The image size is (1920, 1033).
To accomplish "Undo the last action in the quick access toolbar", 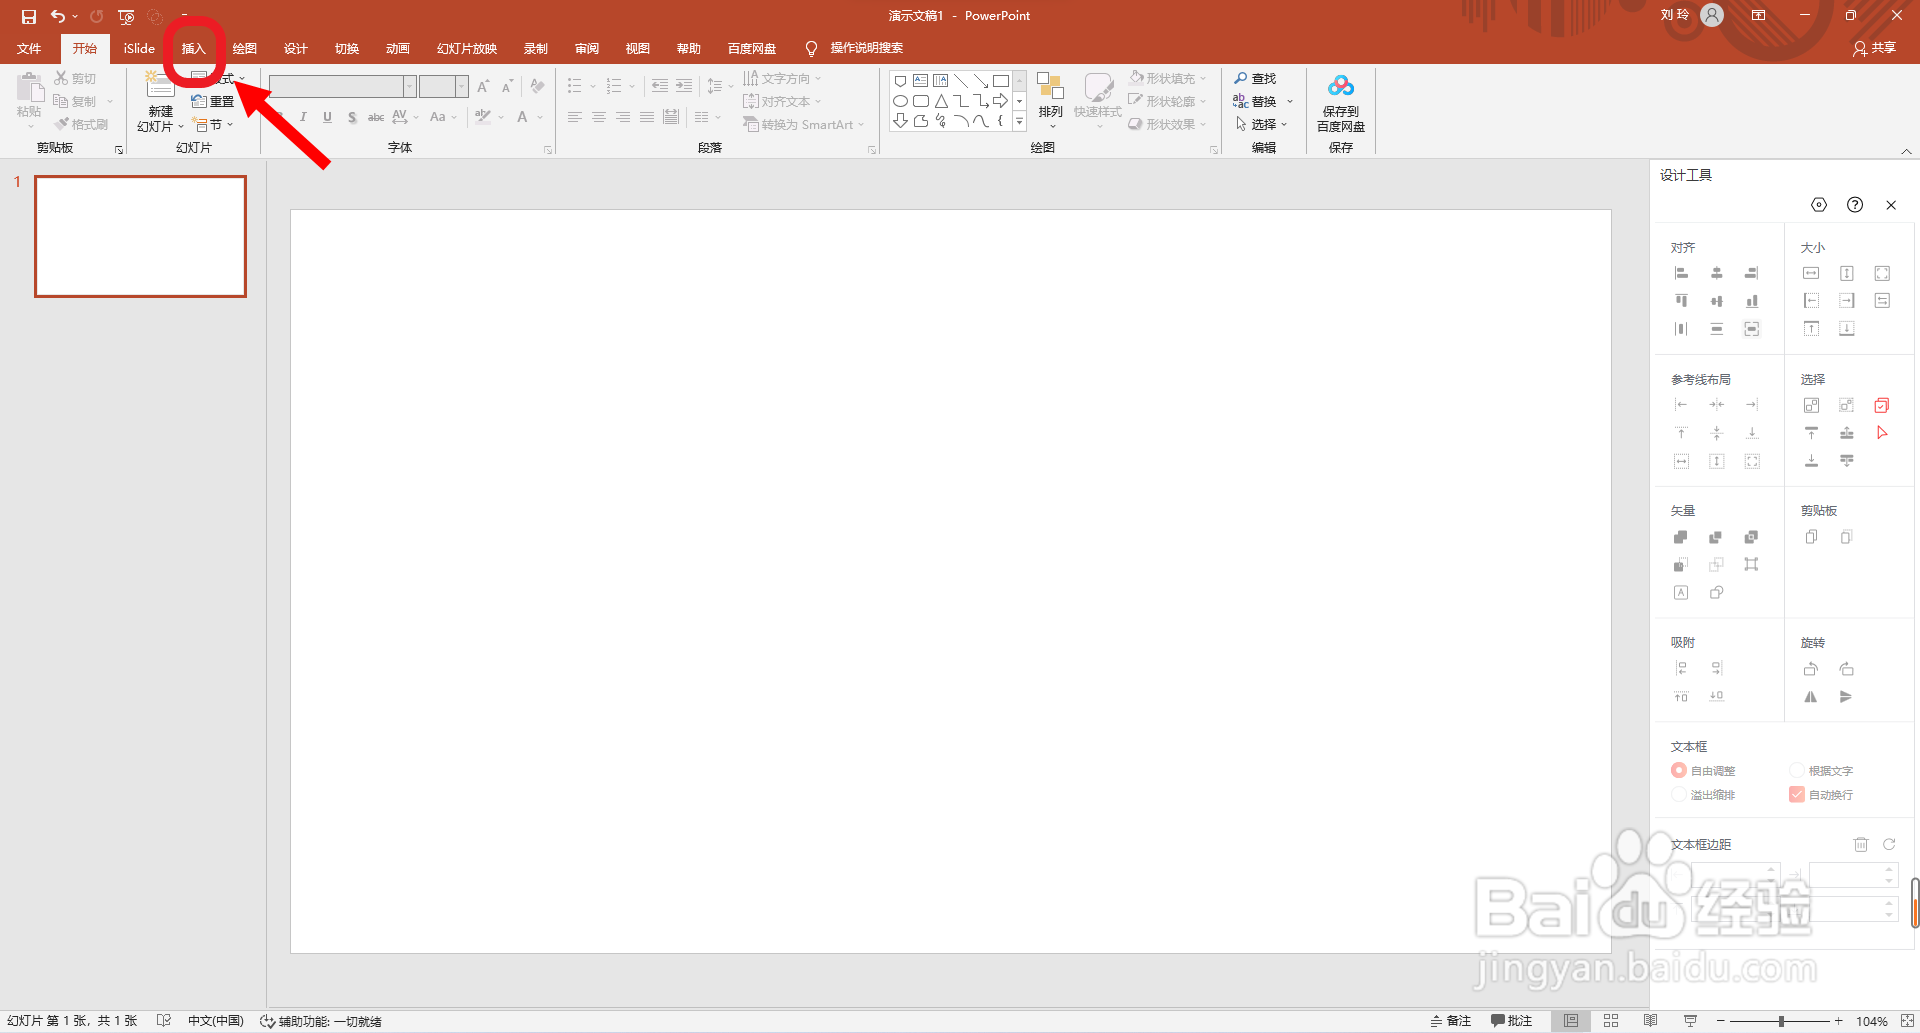I will coord(58,16).
